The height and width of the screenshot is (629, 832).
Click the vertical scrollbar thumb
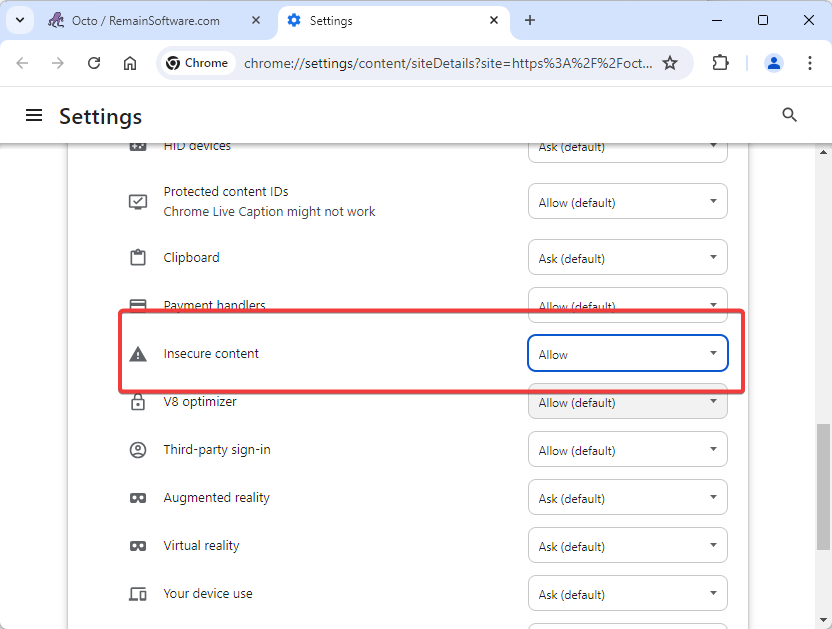coord(823,487)
